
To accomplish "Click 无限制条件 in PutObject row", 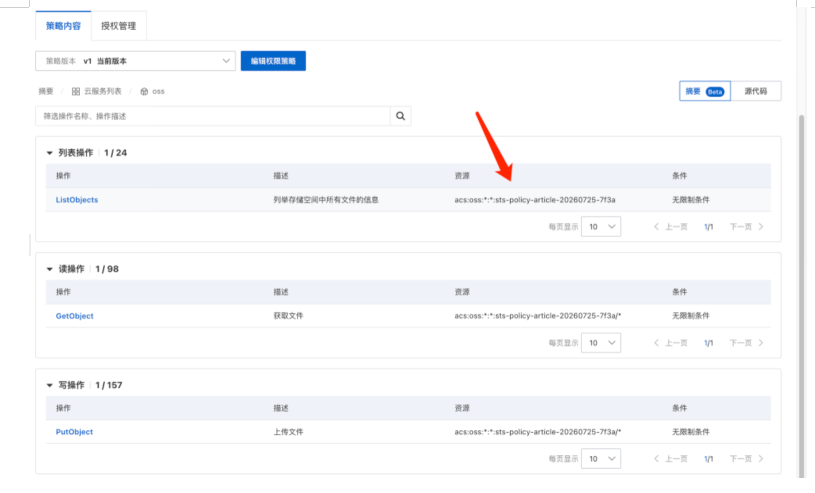I will point(691,432).
